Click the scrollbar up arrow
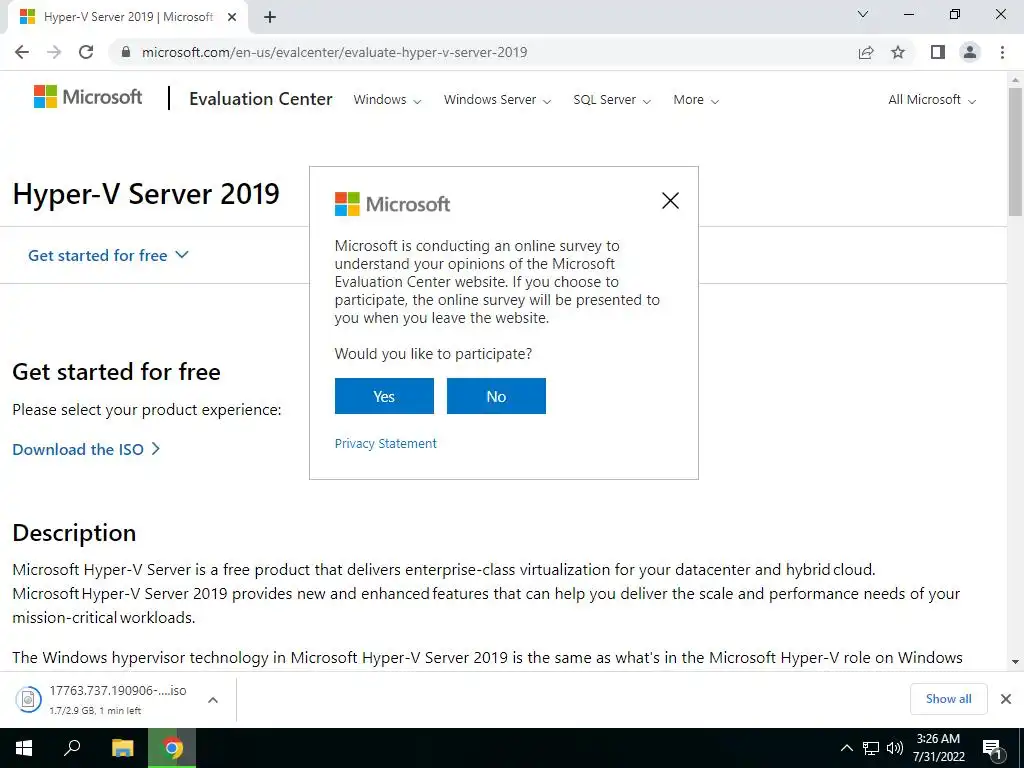 click(x=1015, y=80)
